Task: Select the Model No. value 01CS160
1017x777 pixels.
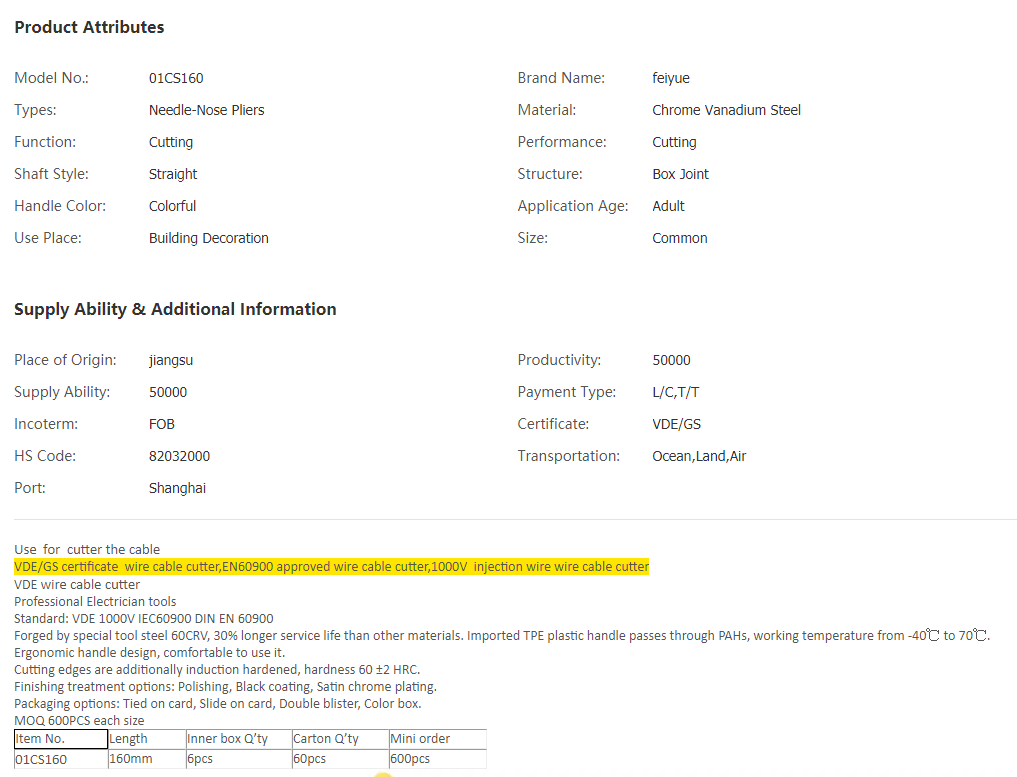Action: tap(176, 78)
